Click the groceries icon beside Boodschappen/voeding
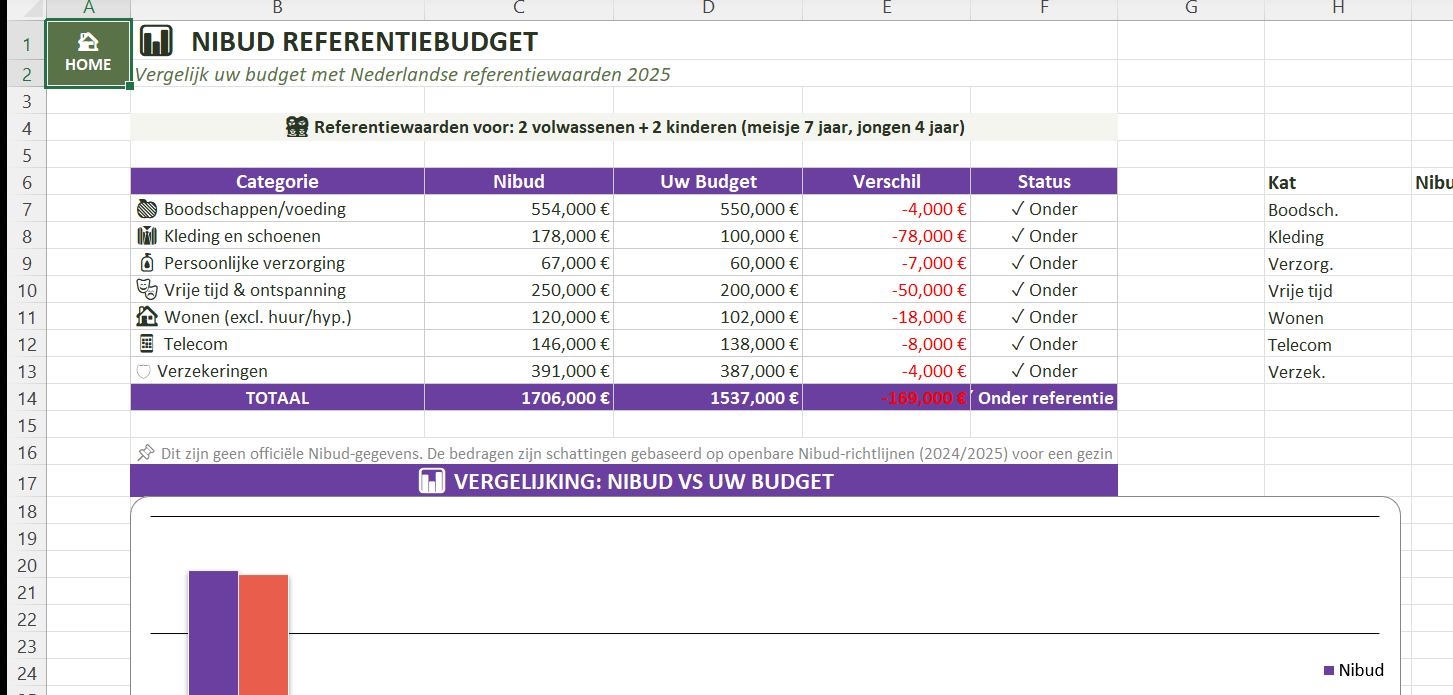This screenshot has height=695, width=1453. point(147,209)
